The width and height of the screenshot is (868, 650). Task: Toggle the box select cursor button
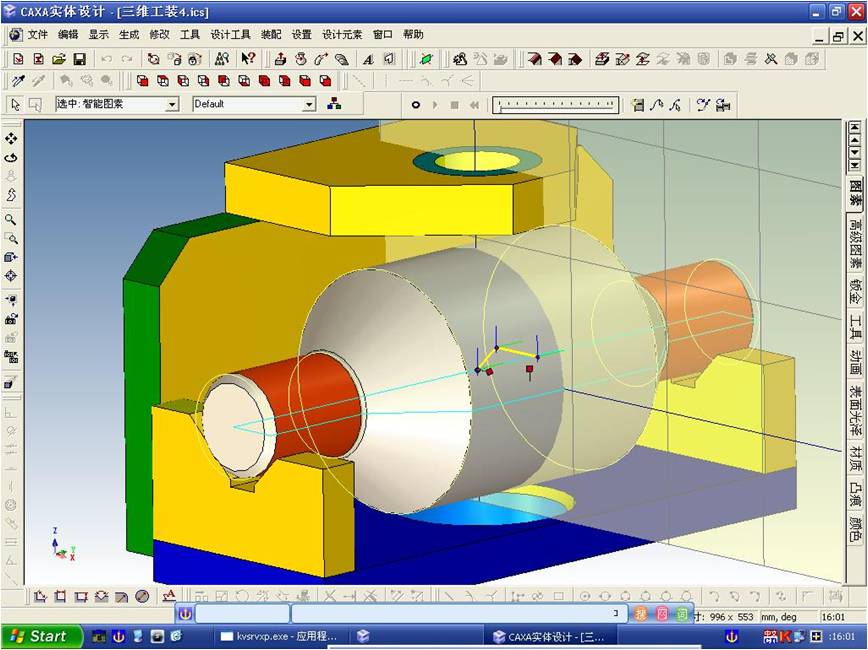coord(35,104)
